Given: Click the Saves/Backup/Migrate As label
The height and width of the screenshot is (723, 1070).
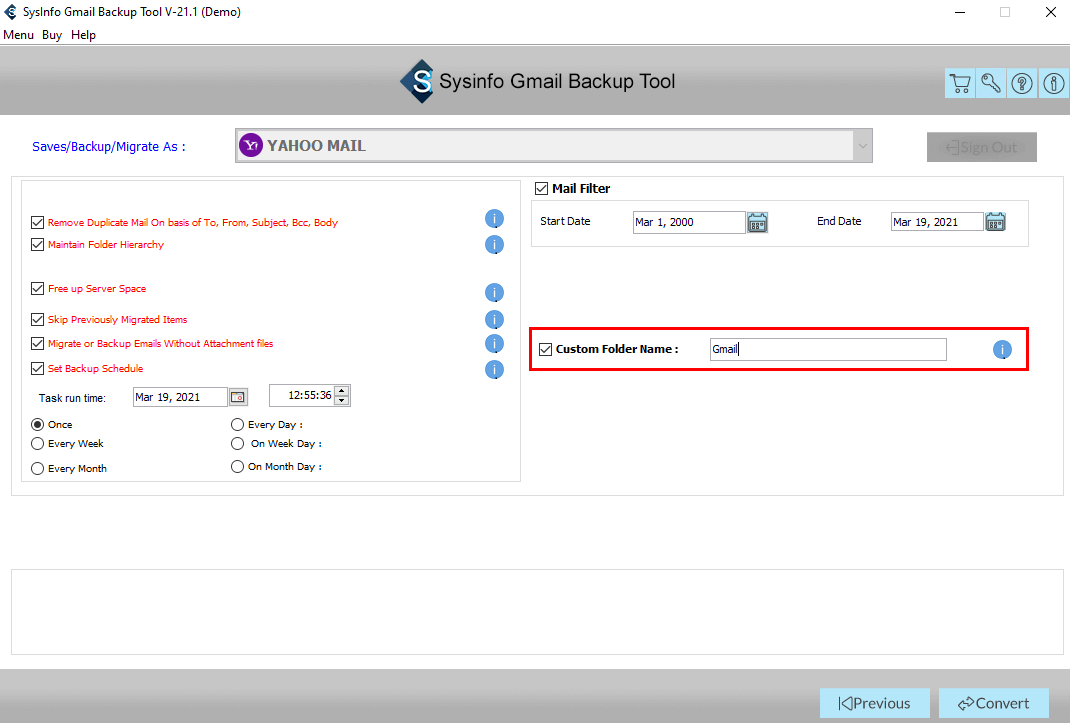Looking at the screenshot, I should pos(109,147).
